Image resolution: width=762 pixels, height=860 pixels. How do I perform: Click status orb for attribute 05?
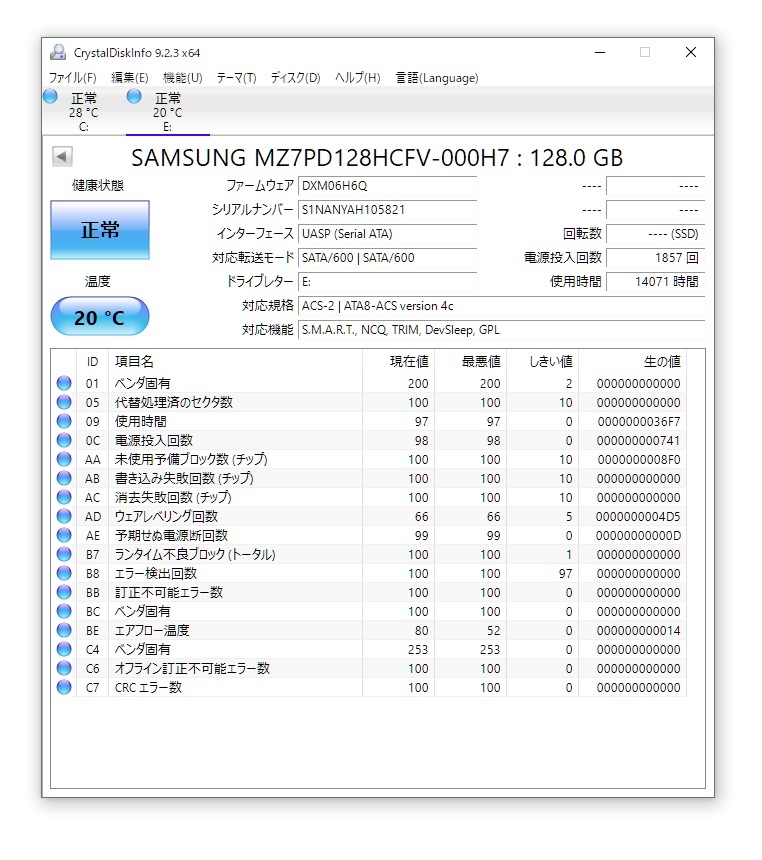pos(64,402)
